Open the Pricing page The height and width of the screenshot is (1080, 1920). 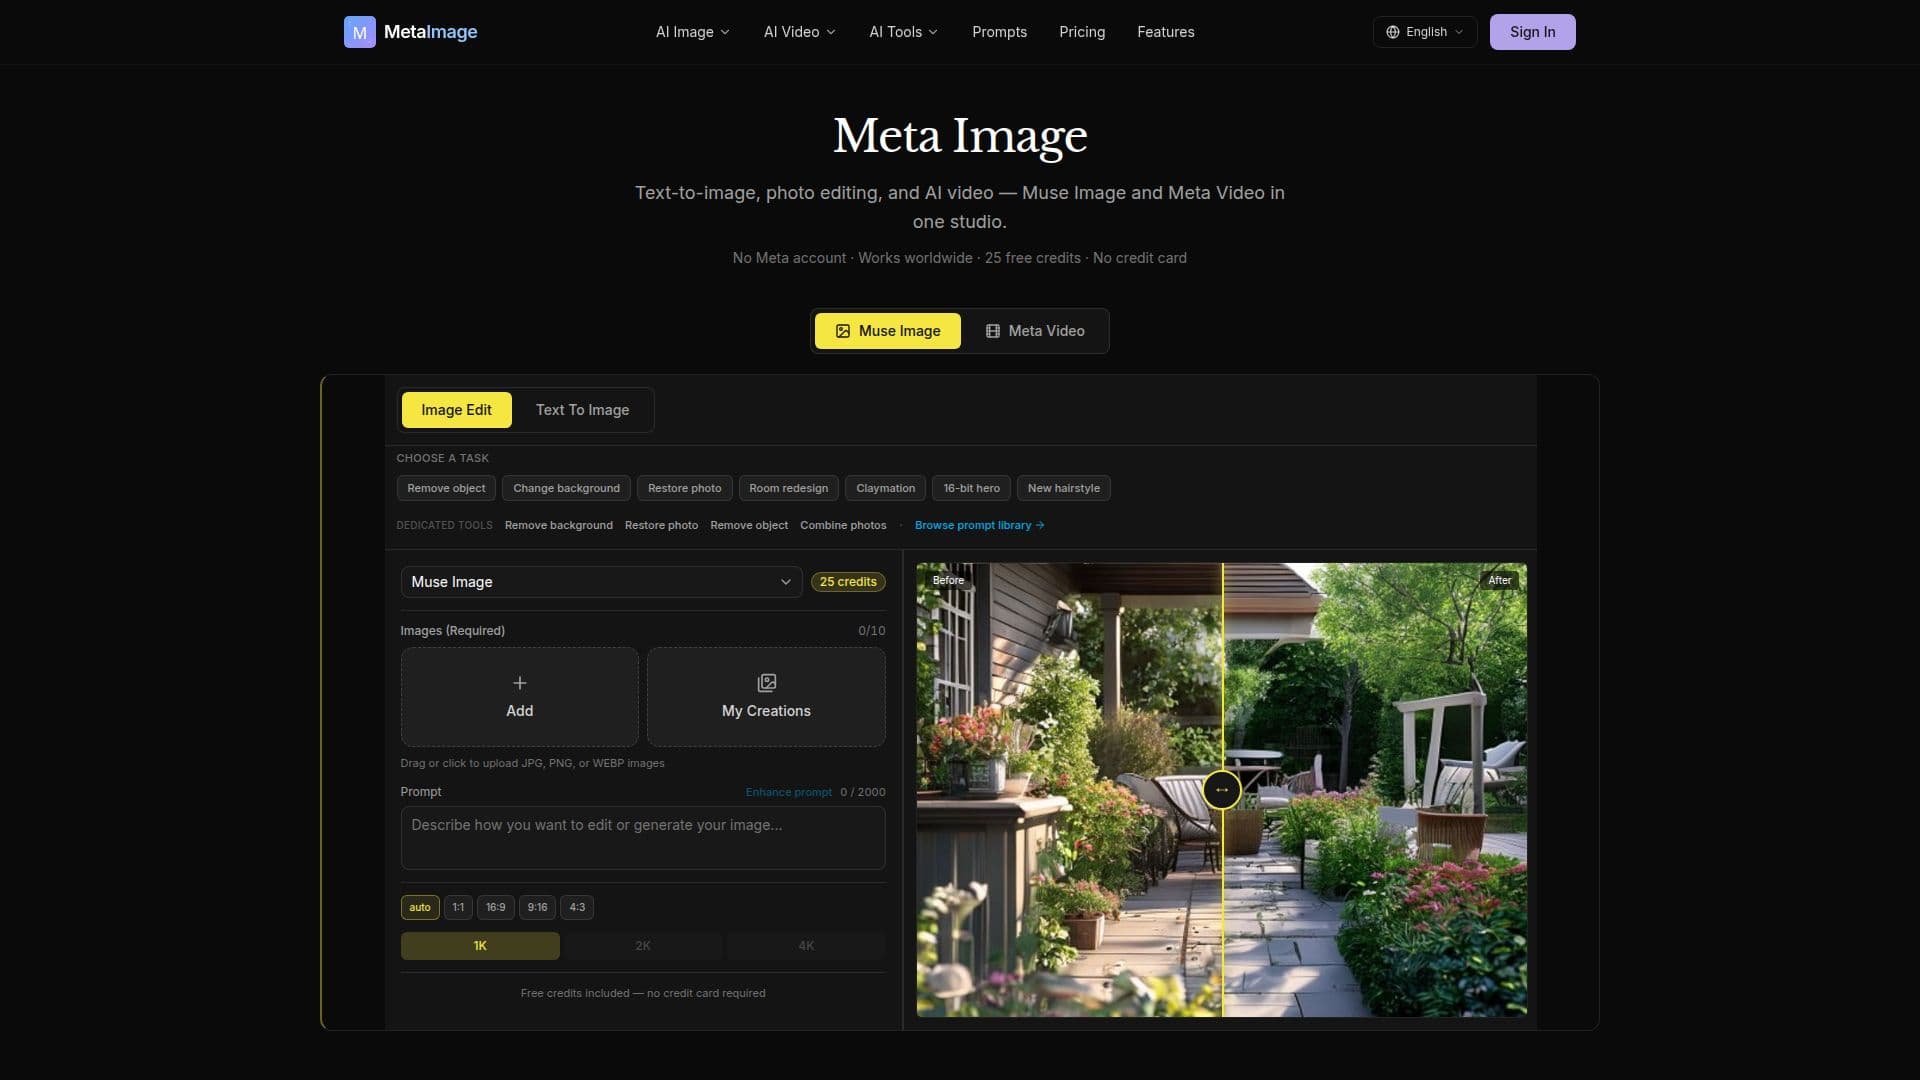coord(1082,32)
